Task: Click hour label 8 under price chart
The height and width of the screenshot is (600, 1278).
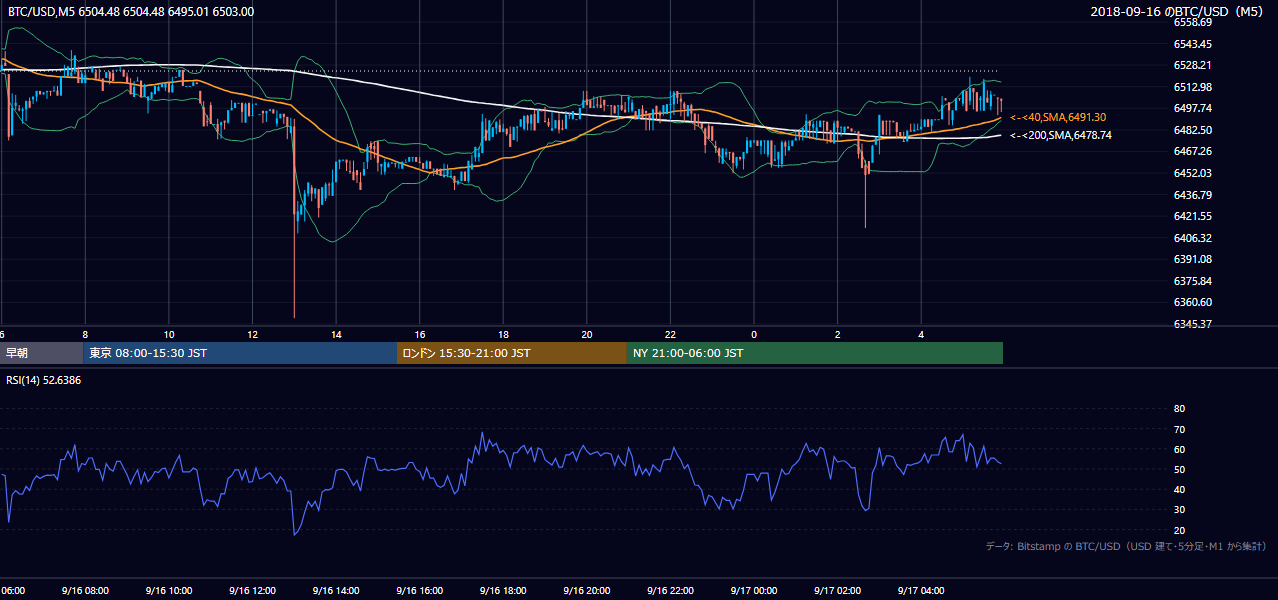Action: 85,334
